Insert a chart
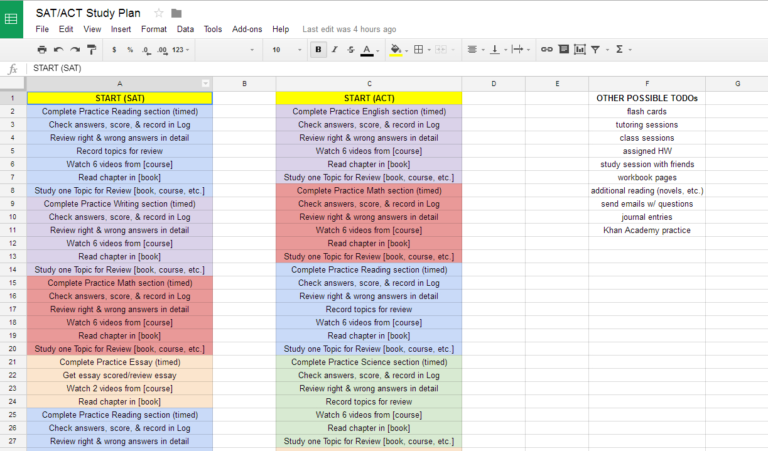Screen dimensions: 768x451 tap(580, 49)
